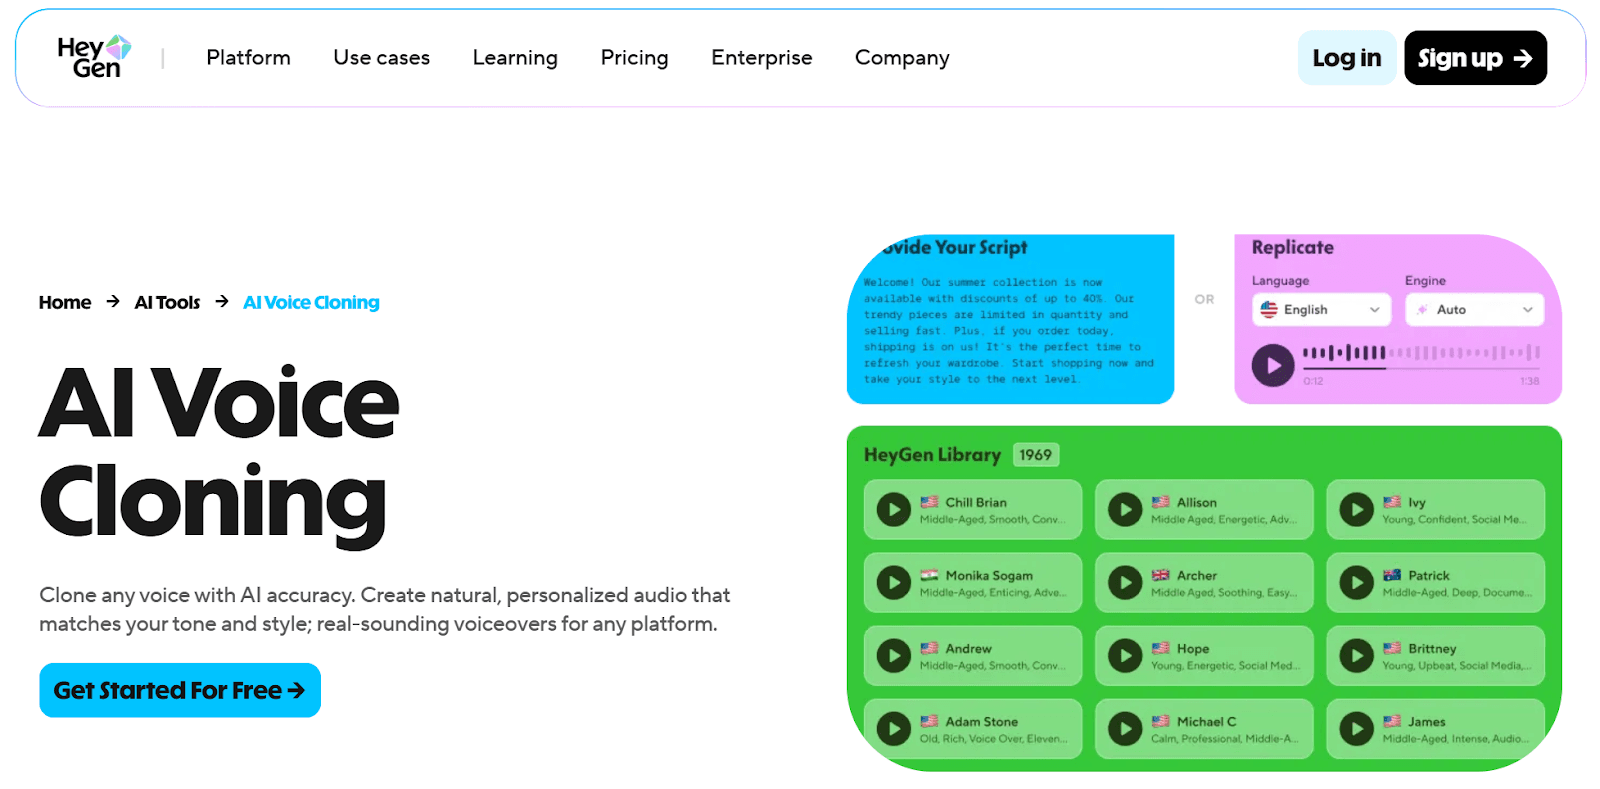Play the James voice sample
The image size is (1600, 789).
click(1356, 729)
